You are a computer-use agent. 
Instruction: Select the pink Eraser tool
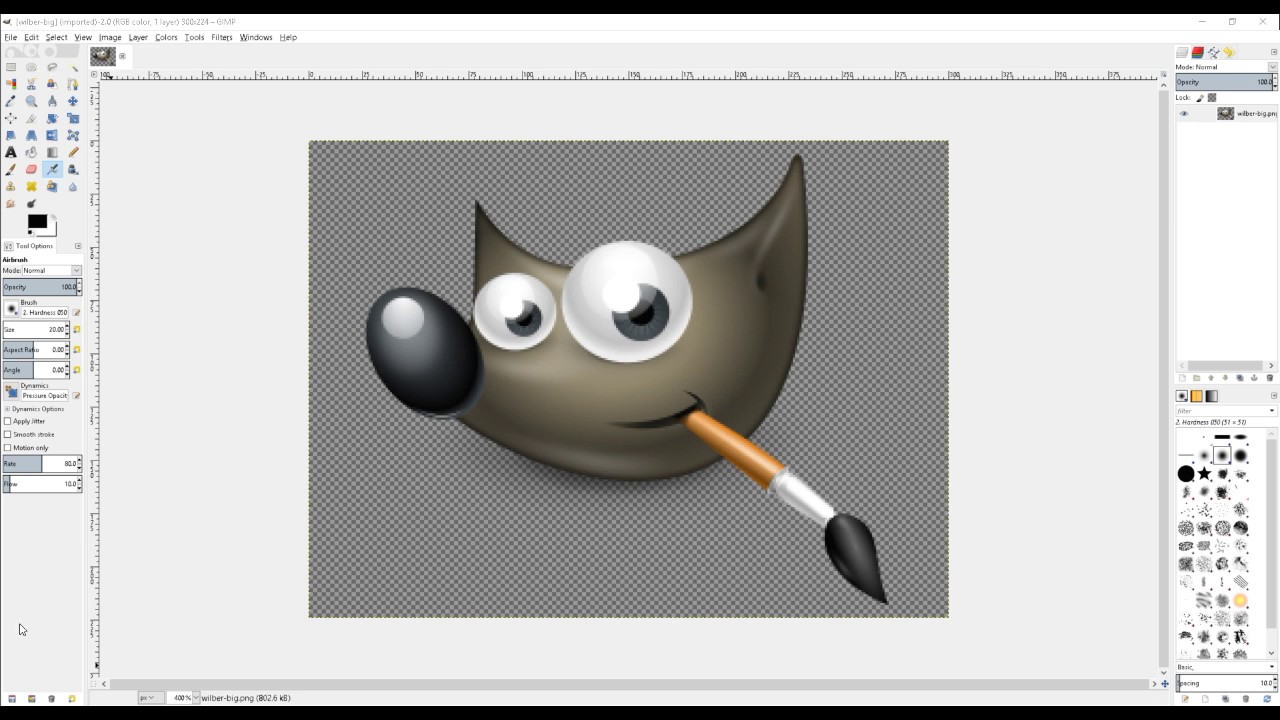click(31, 169)
